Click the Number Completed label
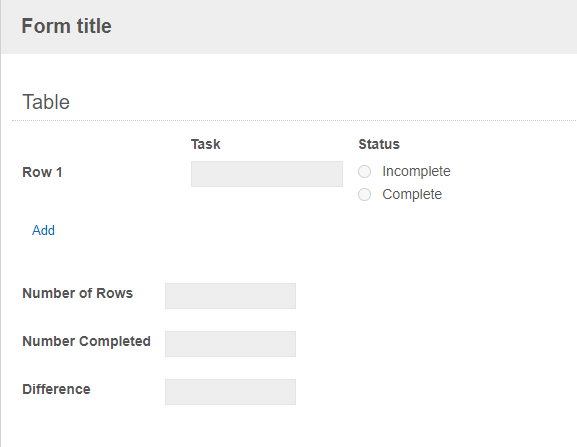 point(86,341)
